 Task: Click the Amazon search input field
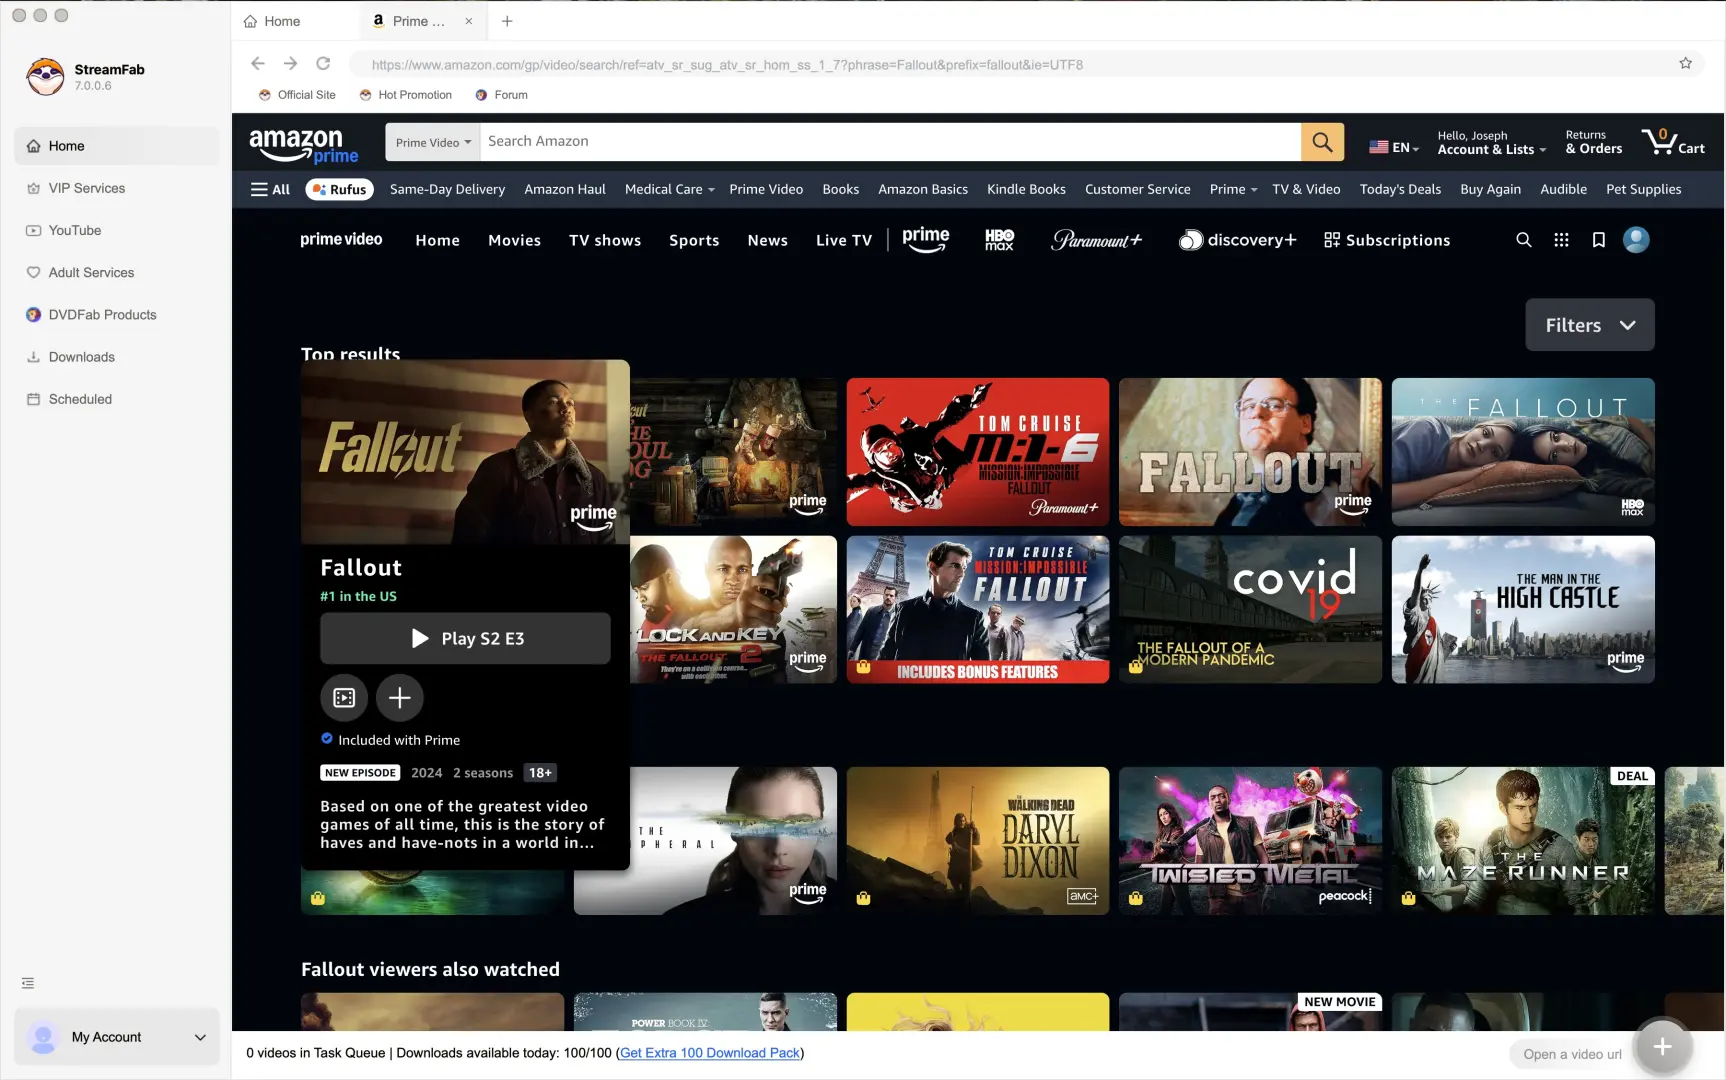[x=890, y=142]
